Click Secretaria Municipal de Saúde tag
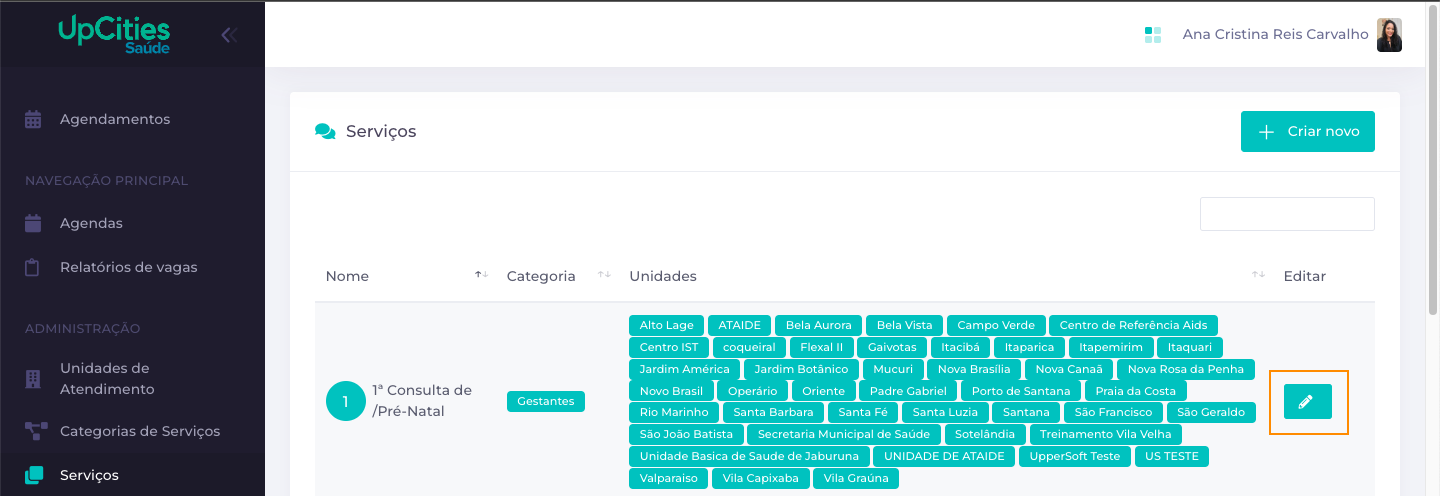 (844, 434)
